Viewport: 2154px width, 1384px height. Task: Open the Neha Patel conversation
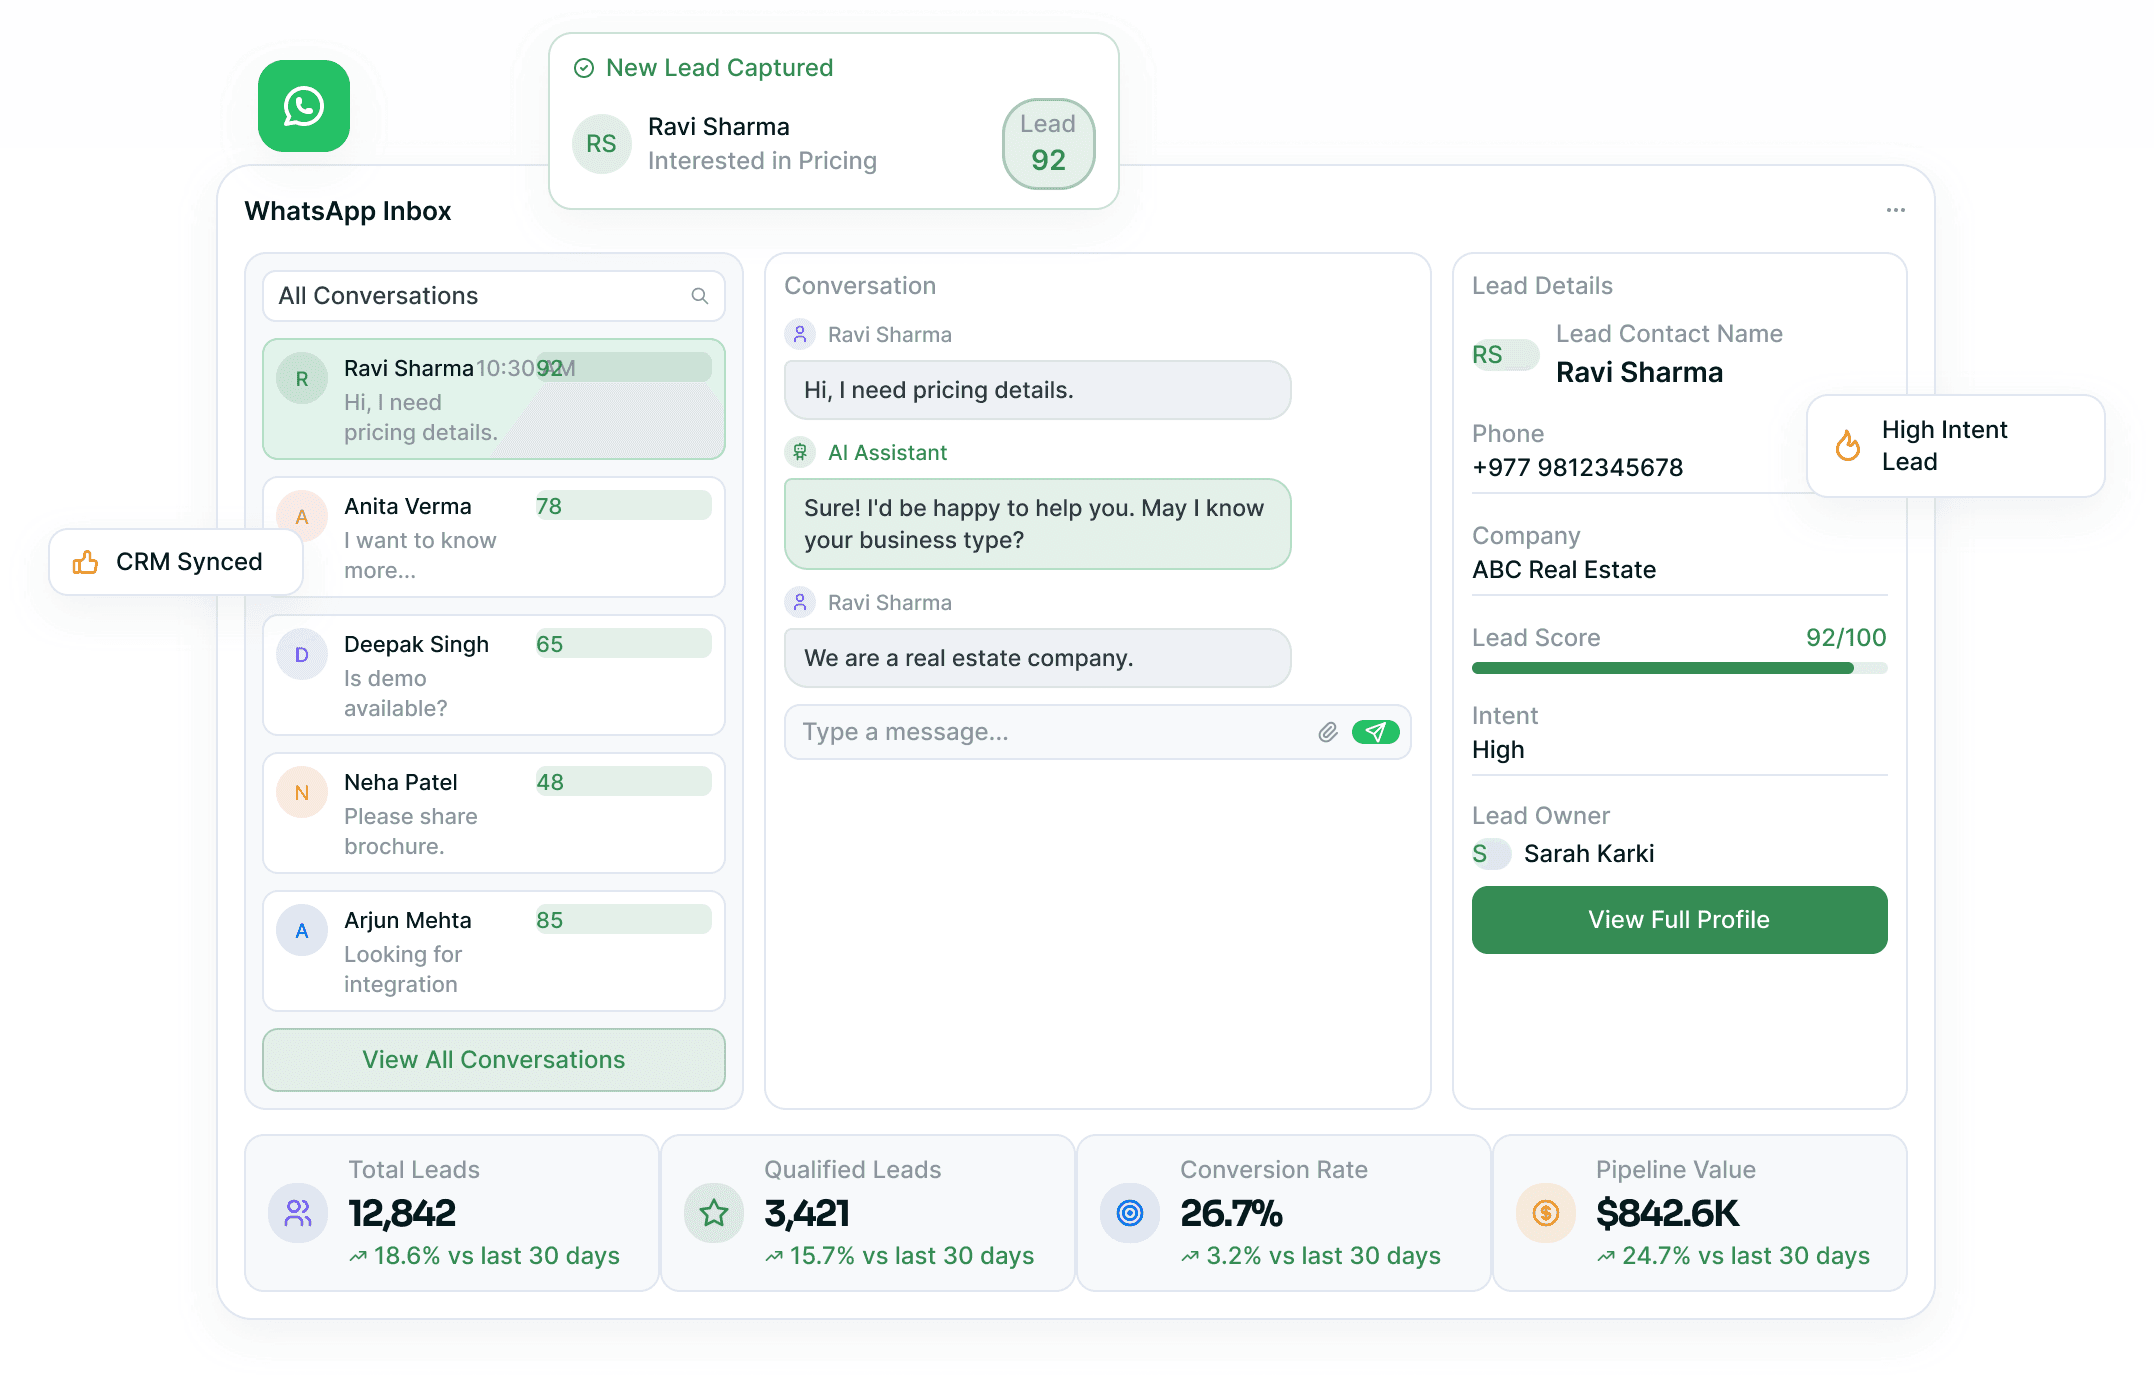(494, 813)
